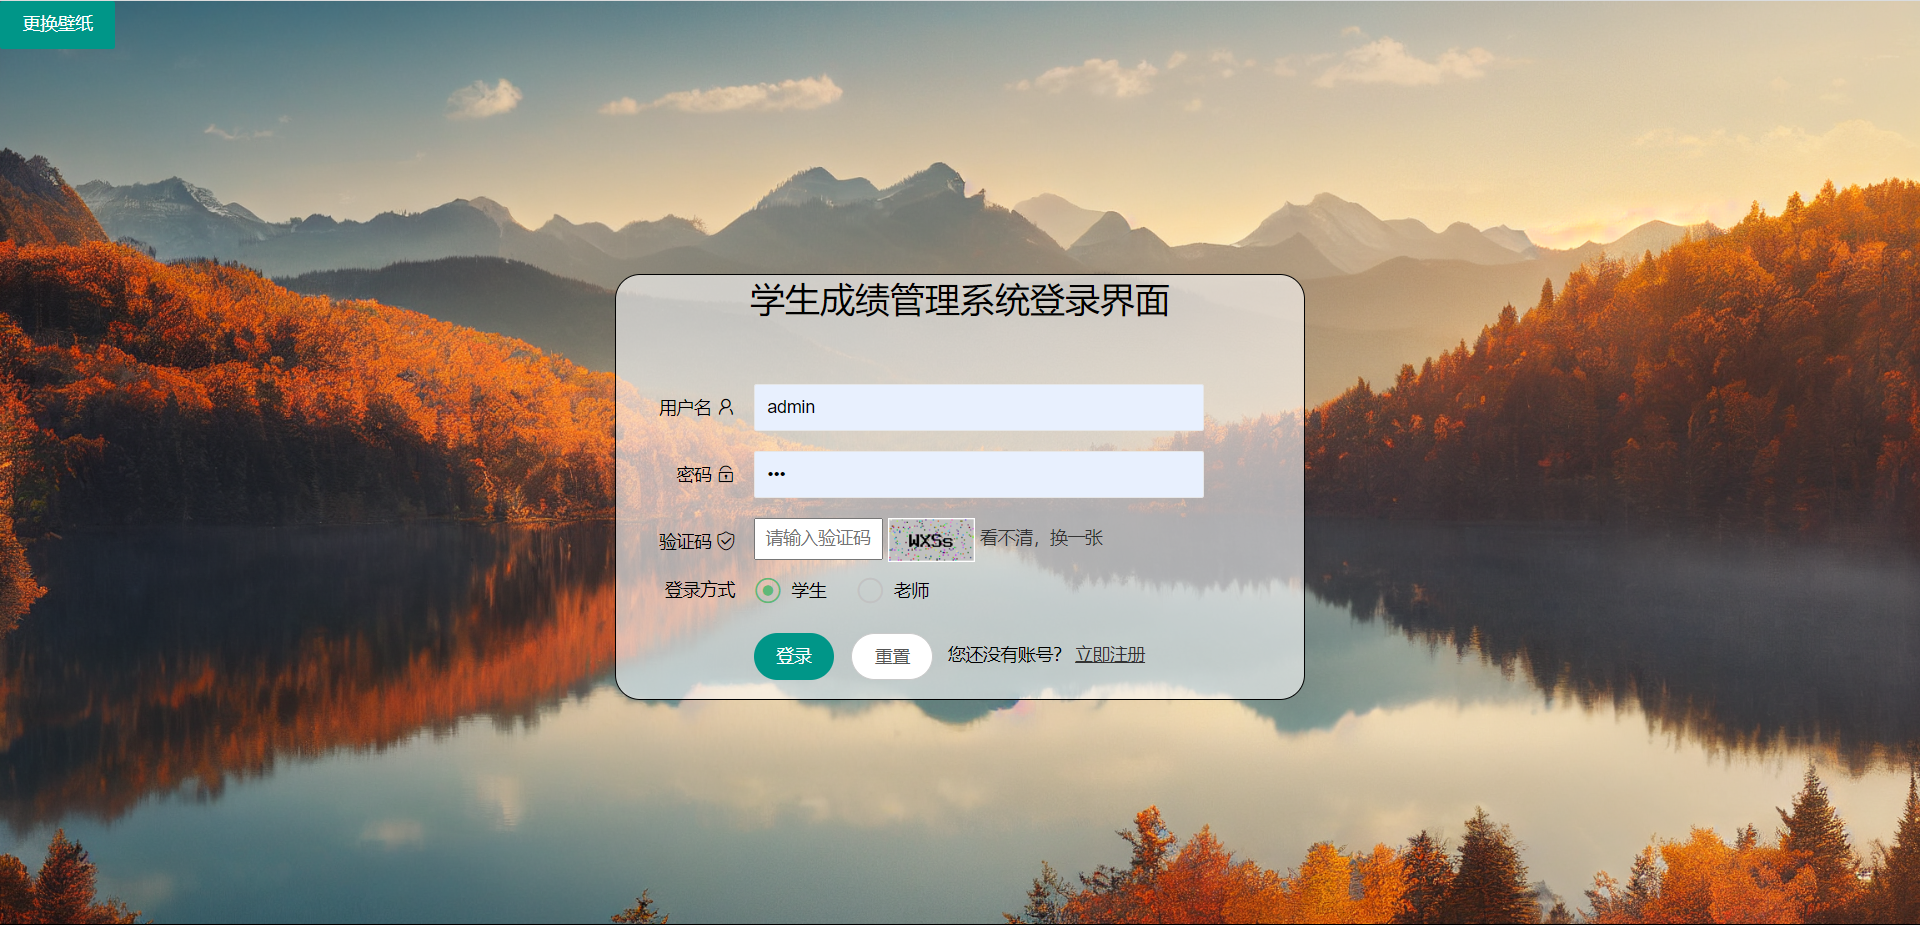Focus the username field containing admin

[979, 407]
